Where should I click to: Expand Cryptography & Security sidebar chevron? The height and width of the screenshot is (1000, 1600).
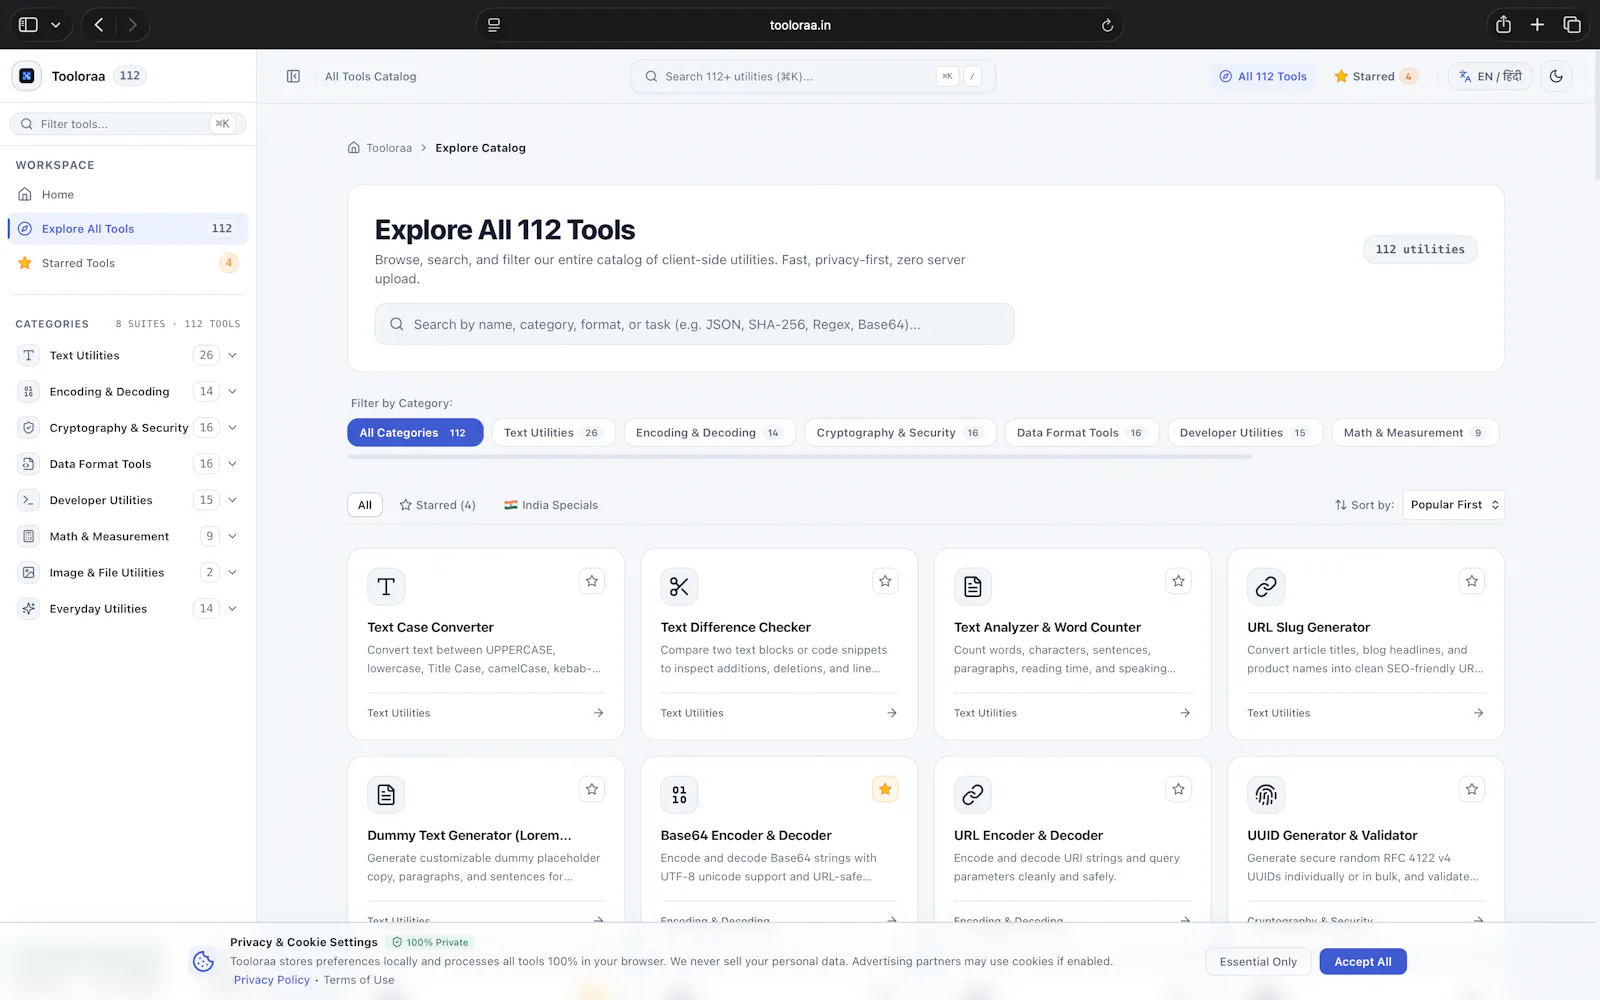click(x=232, y=427)
